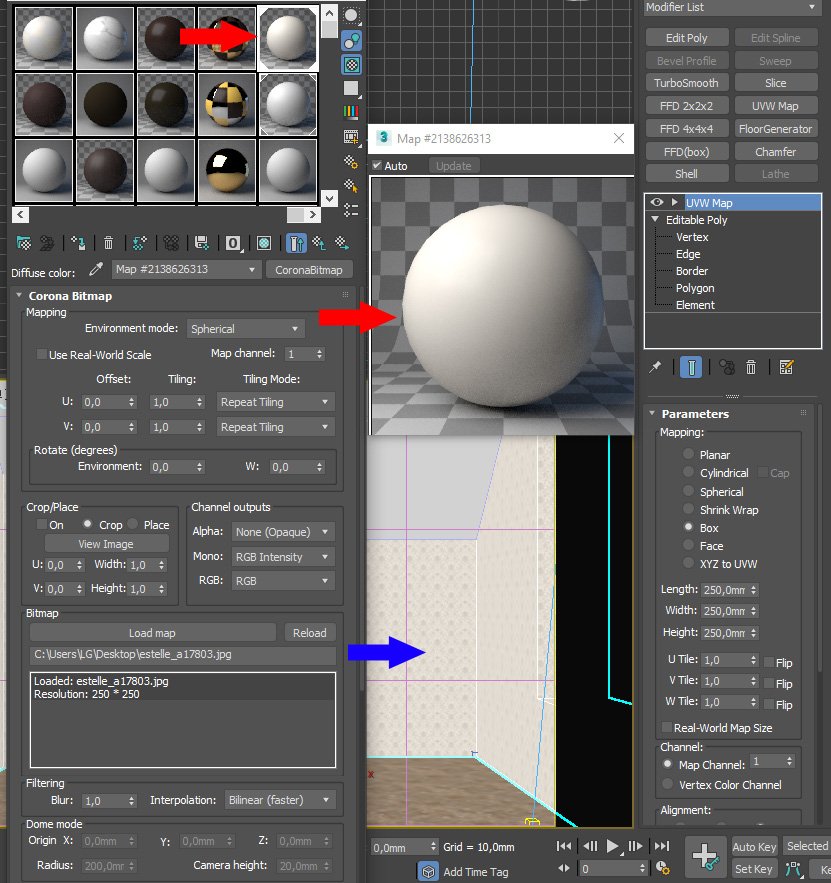Click the Get Material icon
831x883 pixels.
coord(23,243)
